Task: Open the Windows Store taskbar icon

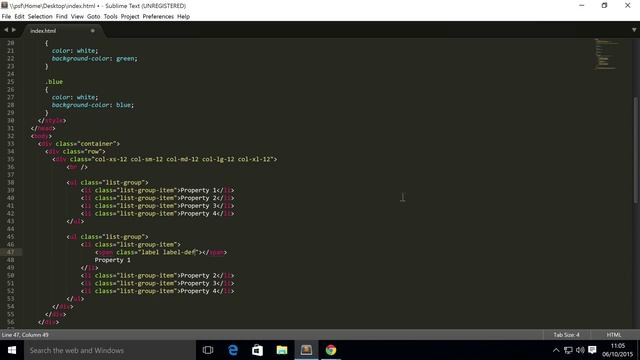Action: 258,350
